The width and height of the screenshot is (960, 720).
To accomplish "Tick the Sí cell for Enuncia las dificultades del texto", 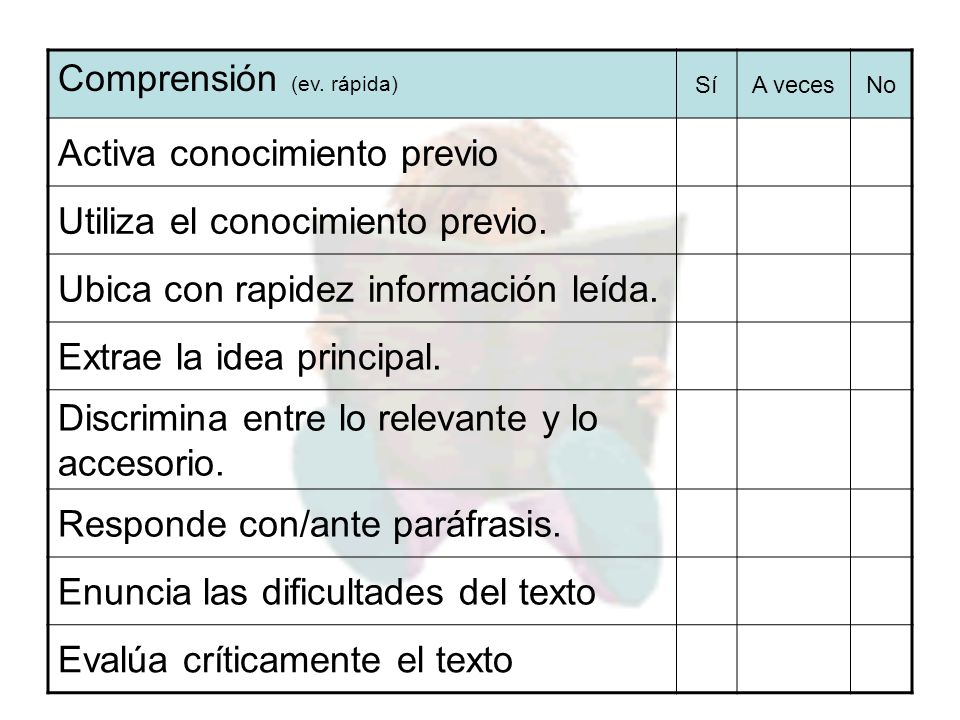I will point(707,591).
